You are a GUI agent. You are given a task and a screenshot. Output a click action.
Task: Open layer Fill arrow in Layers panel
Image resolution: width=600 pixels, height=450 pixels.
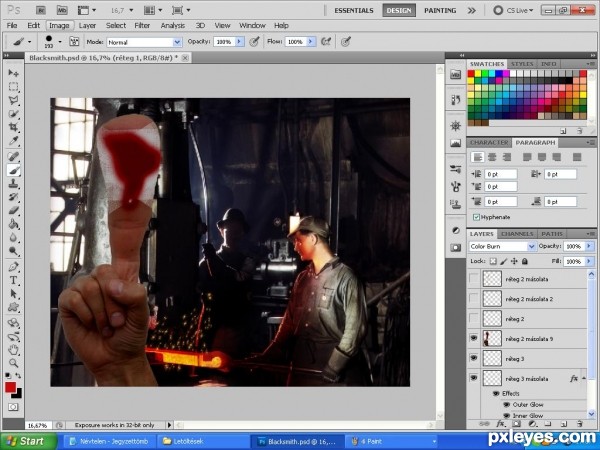pos(589,261)
